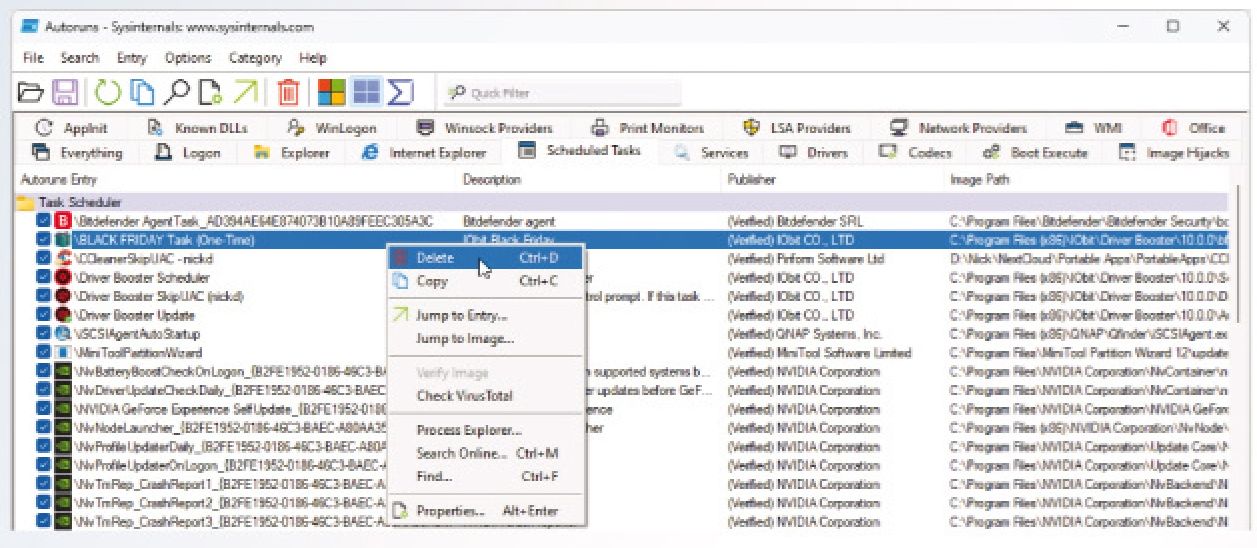
Task: Uncheck the Driver Booster Update checkbox
Action: [44, 315]
